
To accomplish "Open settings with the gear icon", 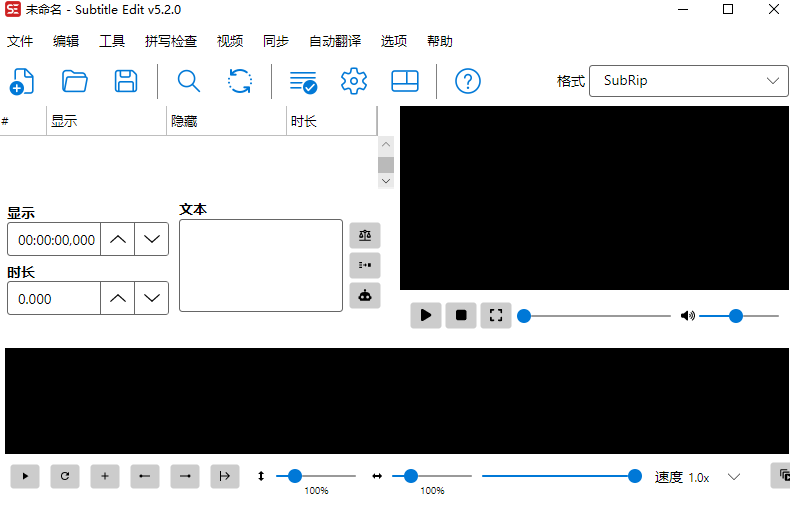I will click(354, 81).
